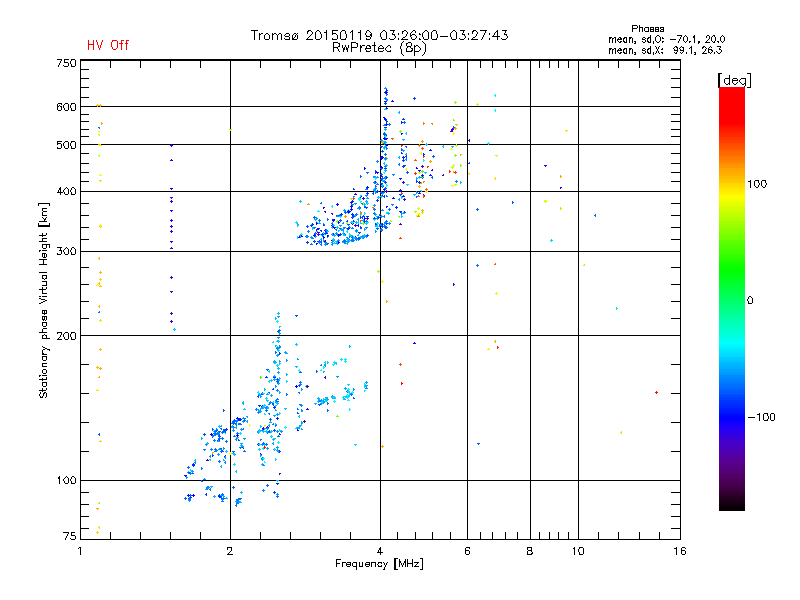800x600 pixels.
Task: Select the title "Tromsø 20150119 03:26:00-03:27:43"
Action: point(380,35)
